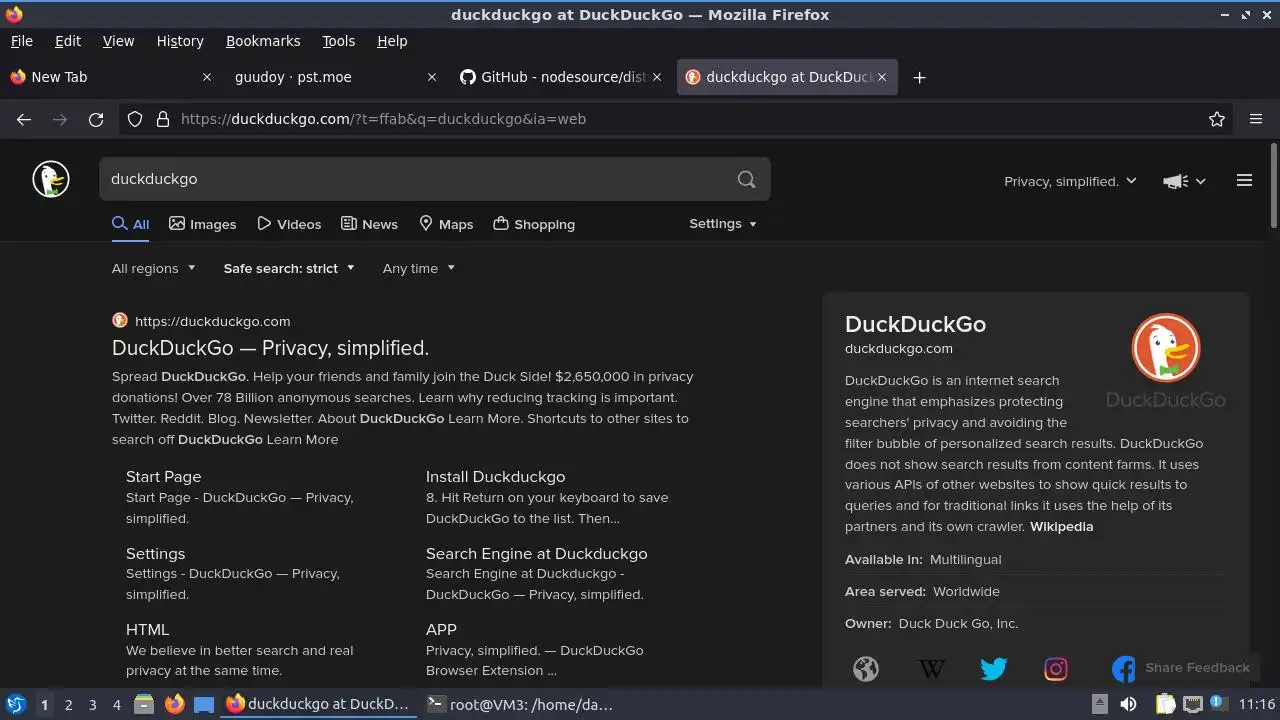
Task: Open the File menu
Action: (x=21, y=41)
